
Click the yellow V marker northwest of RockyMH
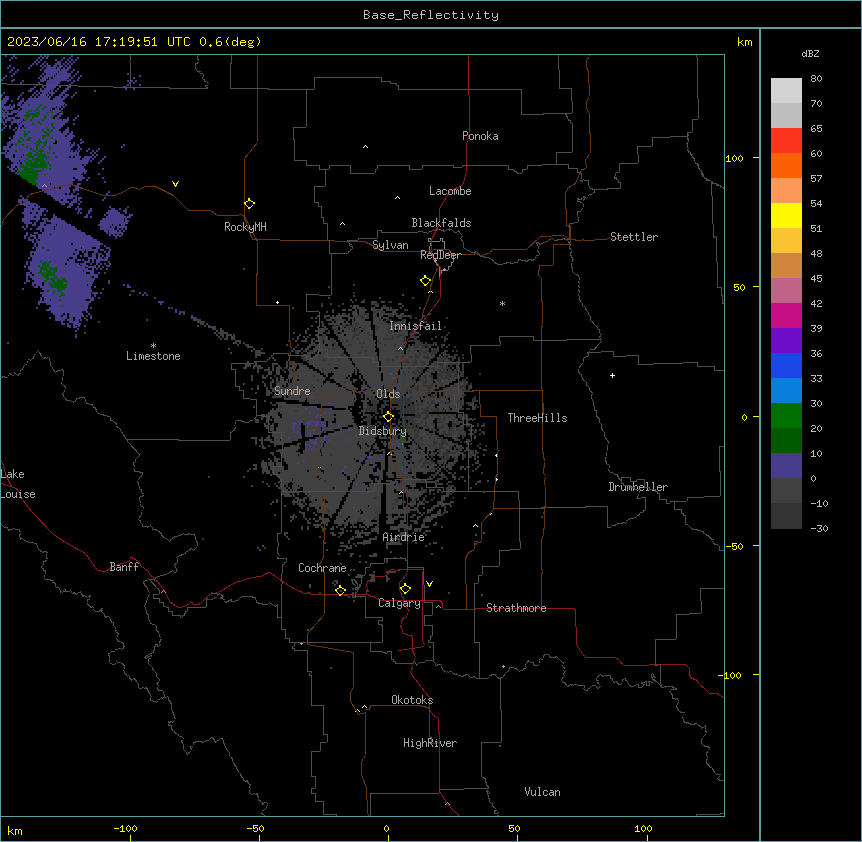point(175,184)
